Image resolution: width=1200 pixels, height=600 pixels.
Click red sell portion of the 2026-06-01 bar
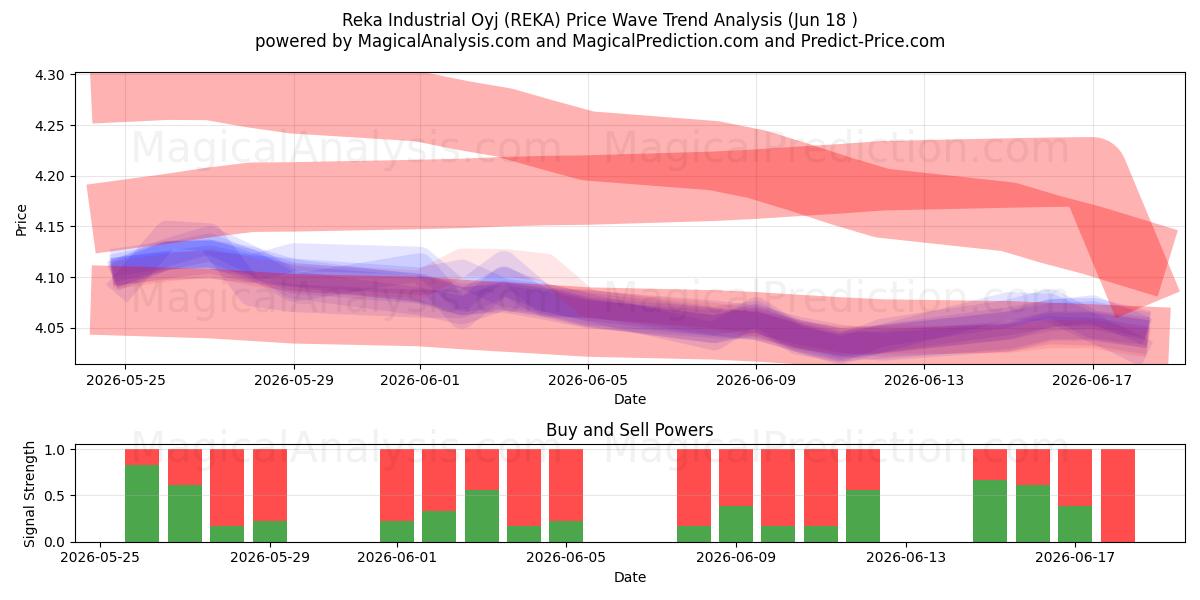coord(397,485)
